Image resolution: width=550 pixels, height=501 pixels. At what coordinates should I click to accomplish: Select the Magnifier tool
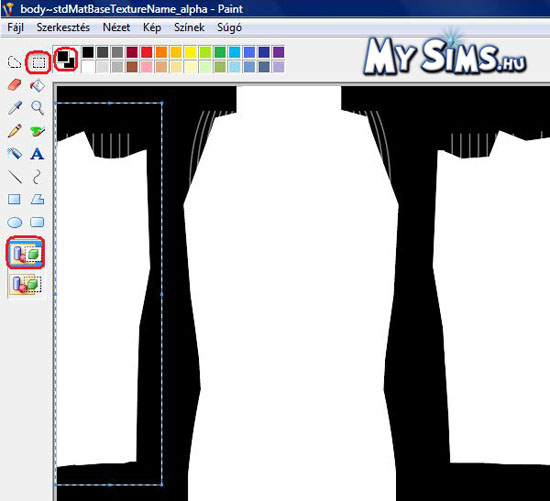38,108
